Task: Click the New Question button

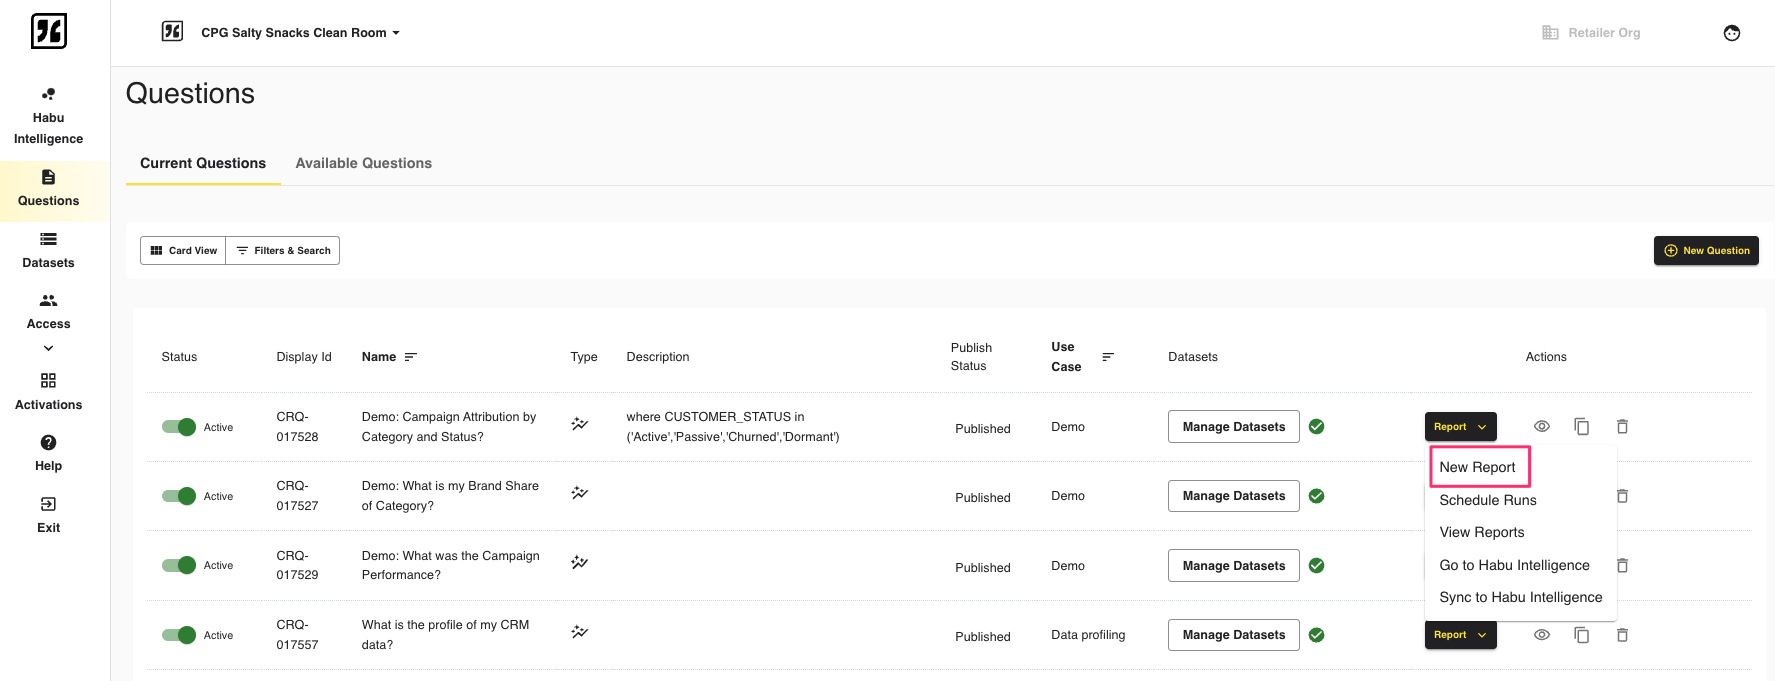Action: (x=1705, y=251)
